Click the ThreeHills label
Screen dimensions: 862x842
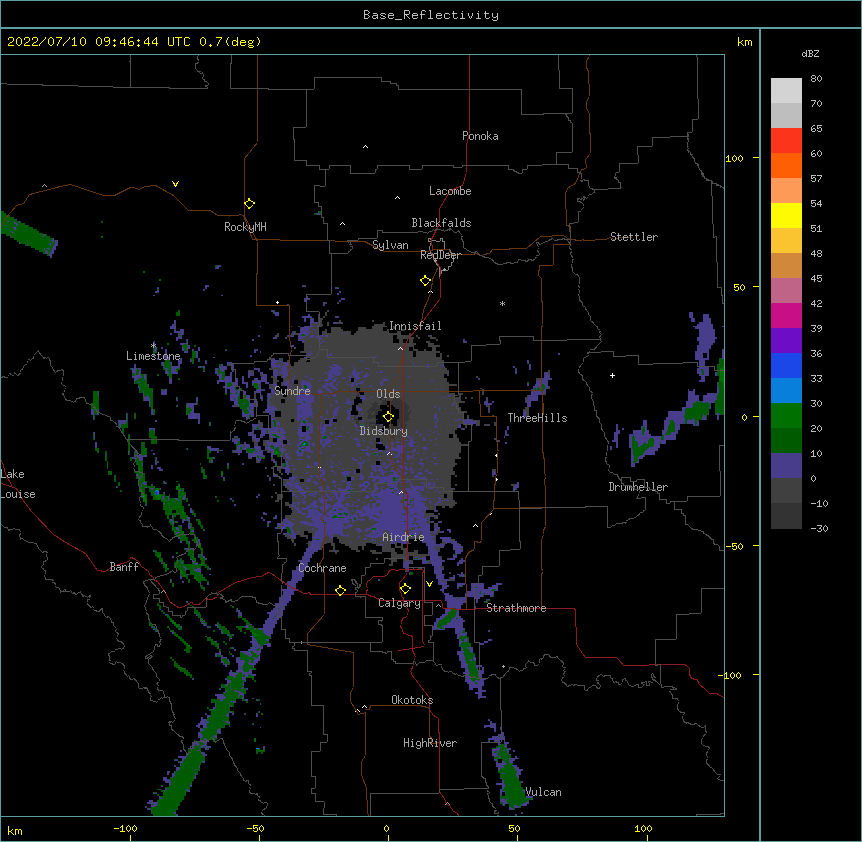537,418
